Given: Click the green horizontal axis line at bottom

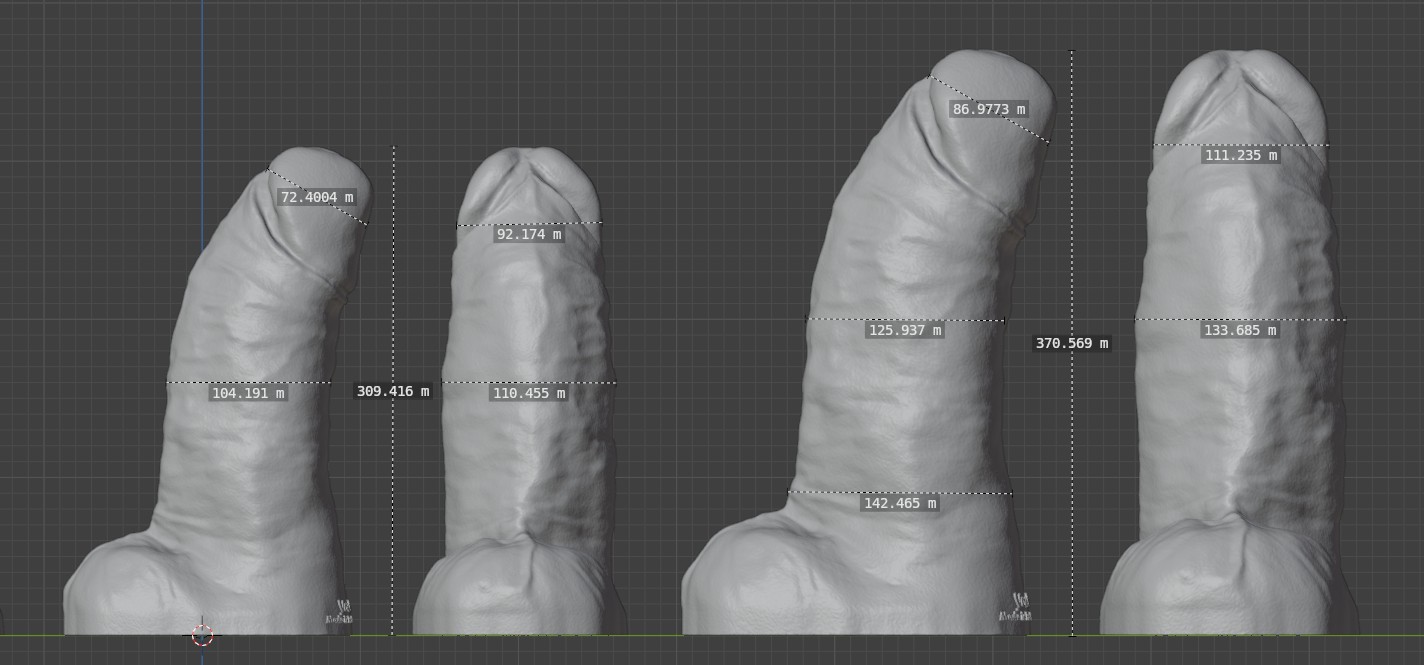Looking at the screenshot, I should pyautogui.click(x=650, y=635).
